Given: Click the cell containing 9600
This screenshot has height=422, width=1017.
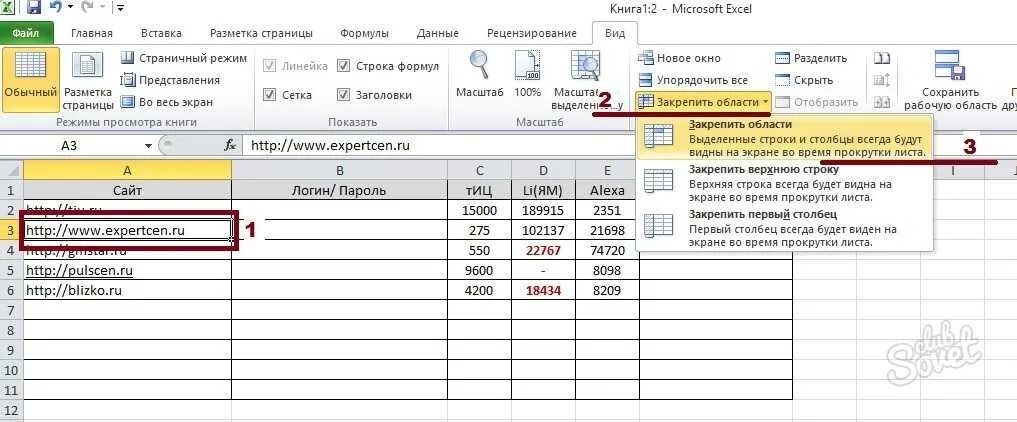Looking at the screenshot, I should pos(479,270).
